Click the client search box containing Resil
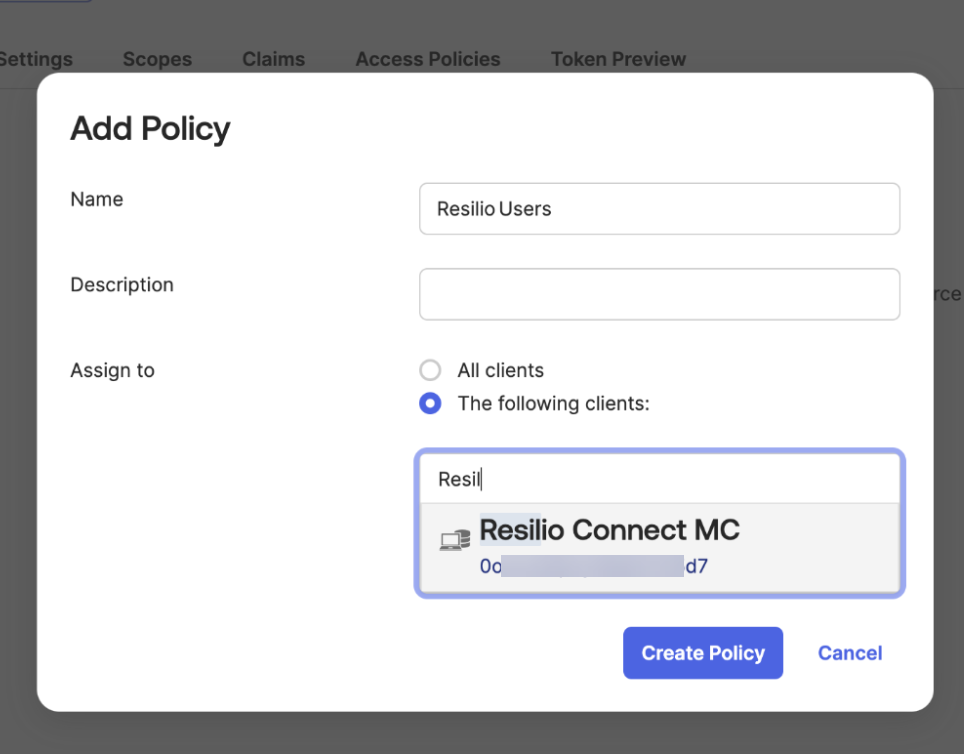 point(659,479)
